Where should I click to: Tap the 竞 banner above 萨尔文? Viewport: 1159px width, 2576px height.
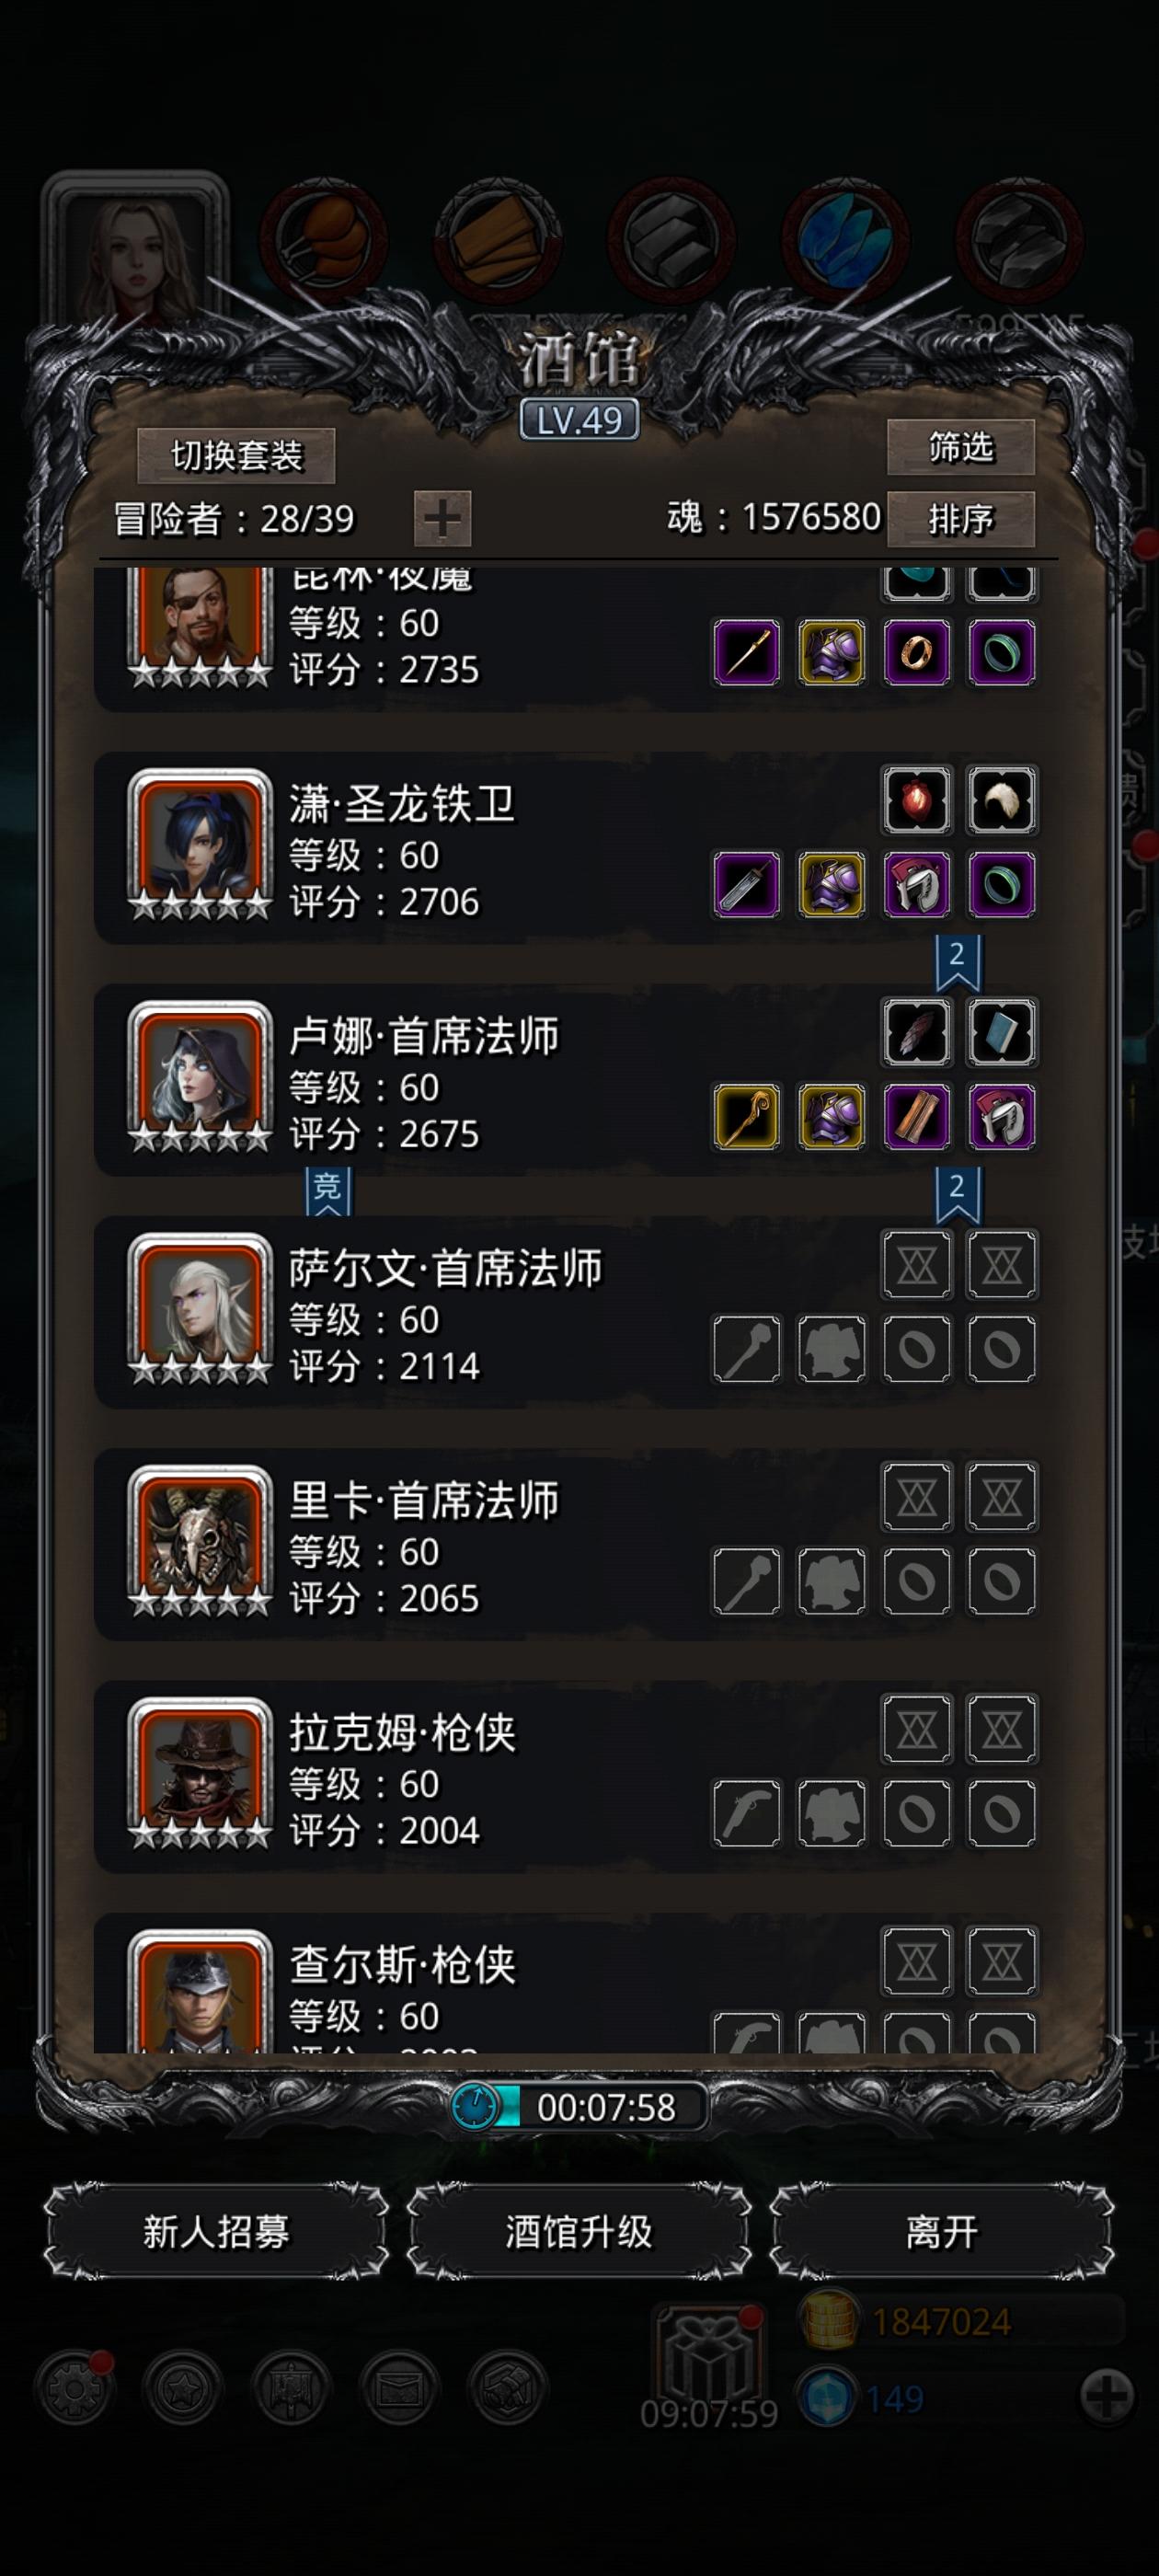pos(328,1190)
